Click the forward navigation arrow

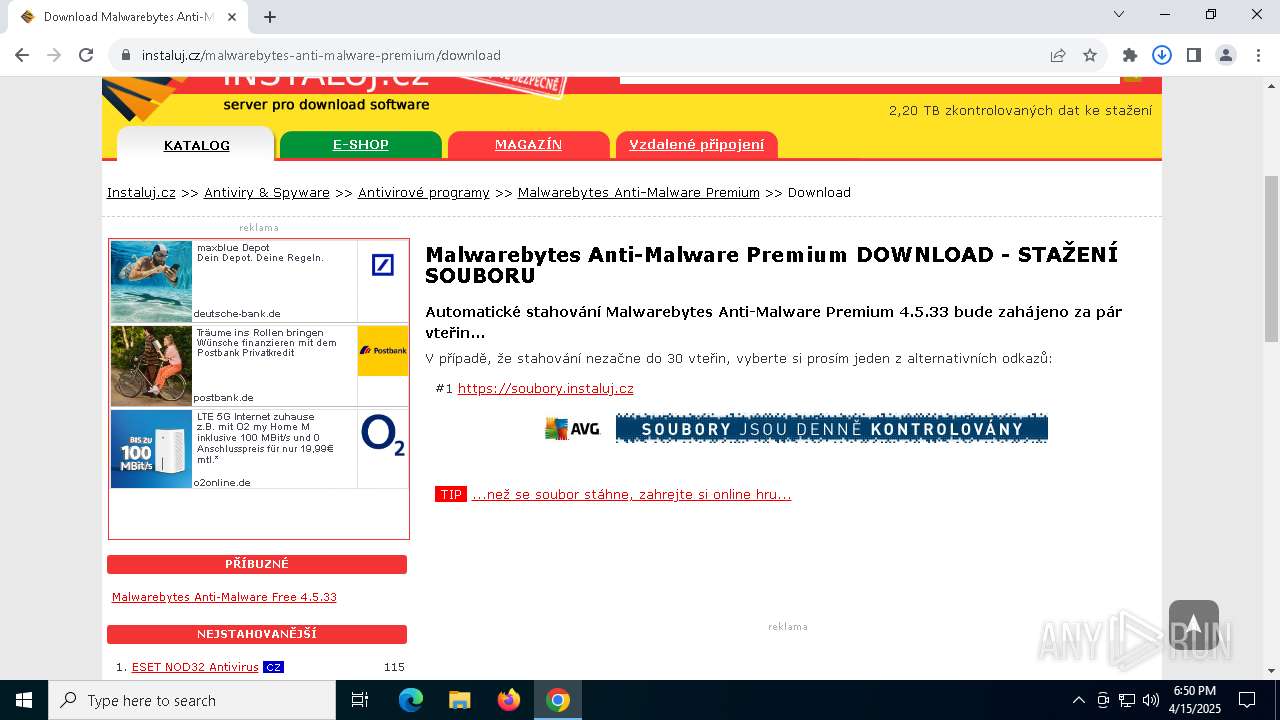coord(54,55)
